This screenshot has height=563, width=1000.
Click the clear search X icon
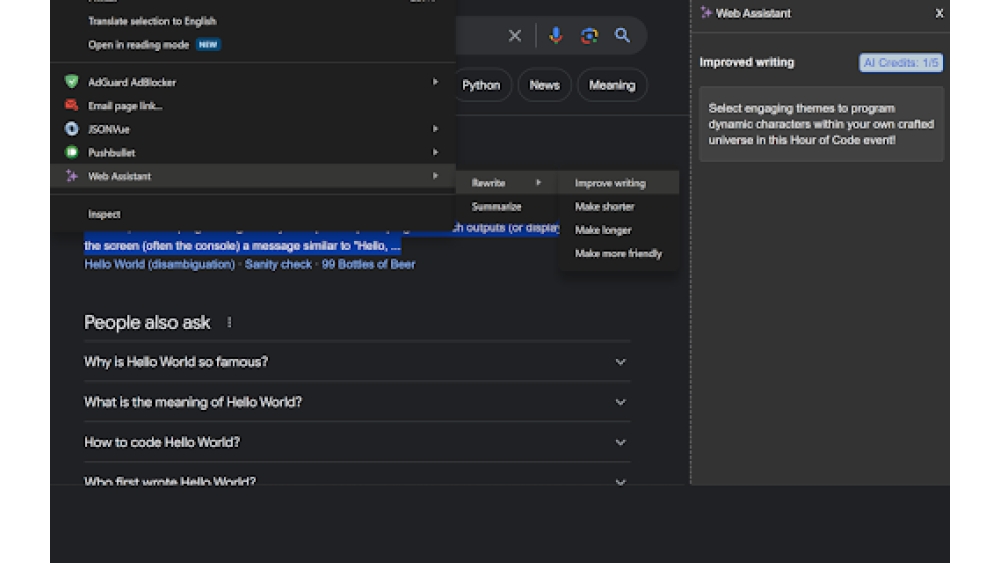[x=515, y=36]
